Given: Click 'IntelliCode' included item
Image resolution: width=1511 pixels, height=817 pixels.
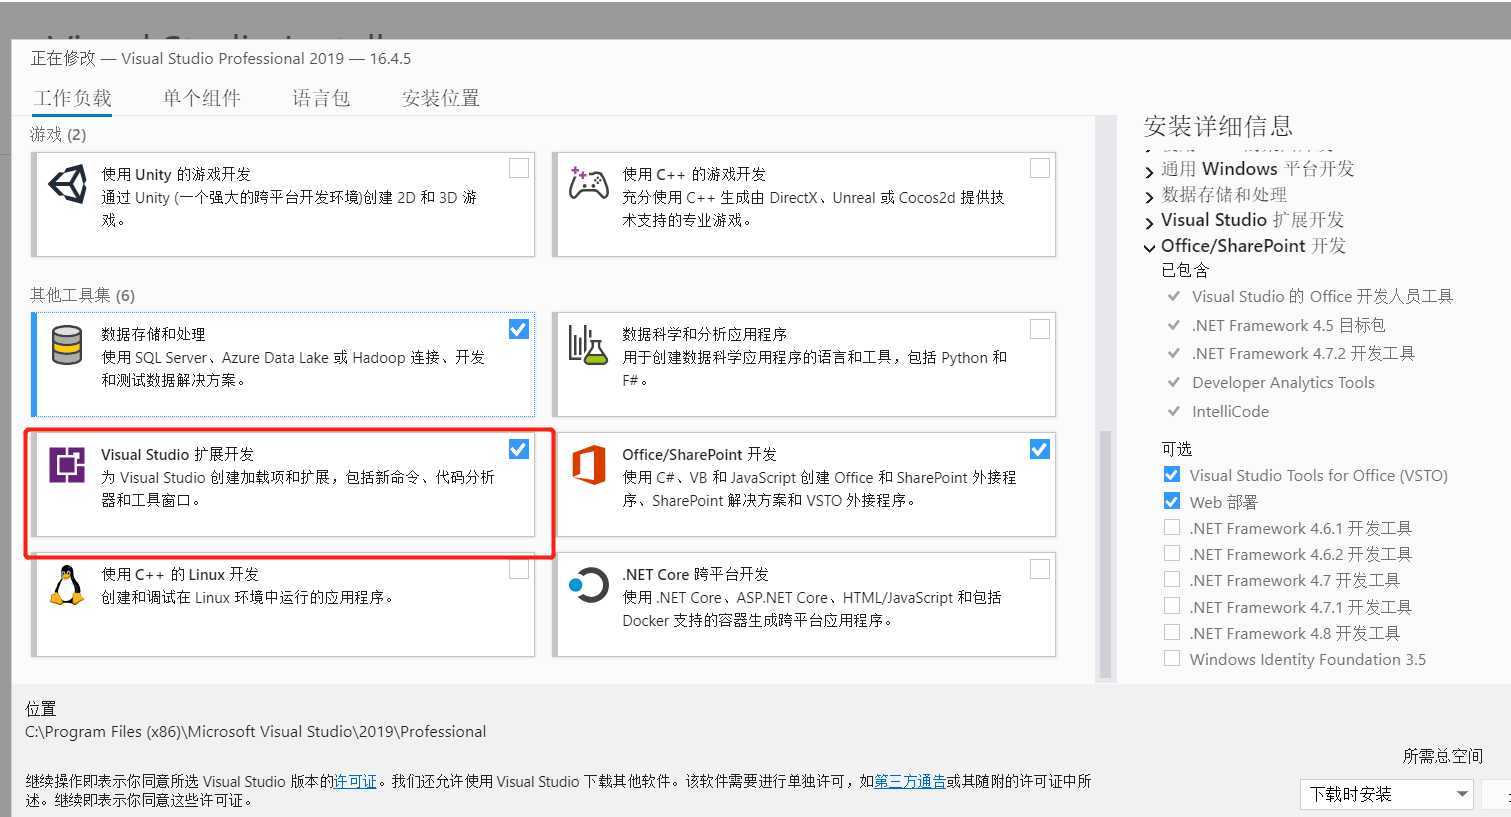Looking at the screenshot, I should tap(1230, 411).
